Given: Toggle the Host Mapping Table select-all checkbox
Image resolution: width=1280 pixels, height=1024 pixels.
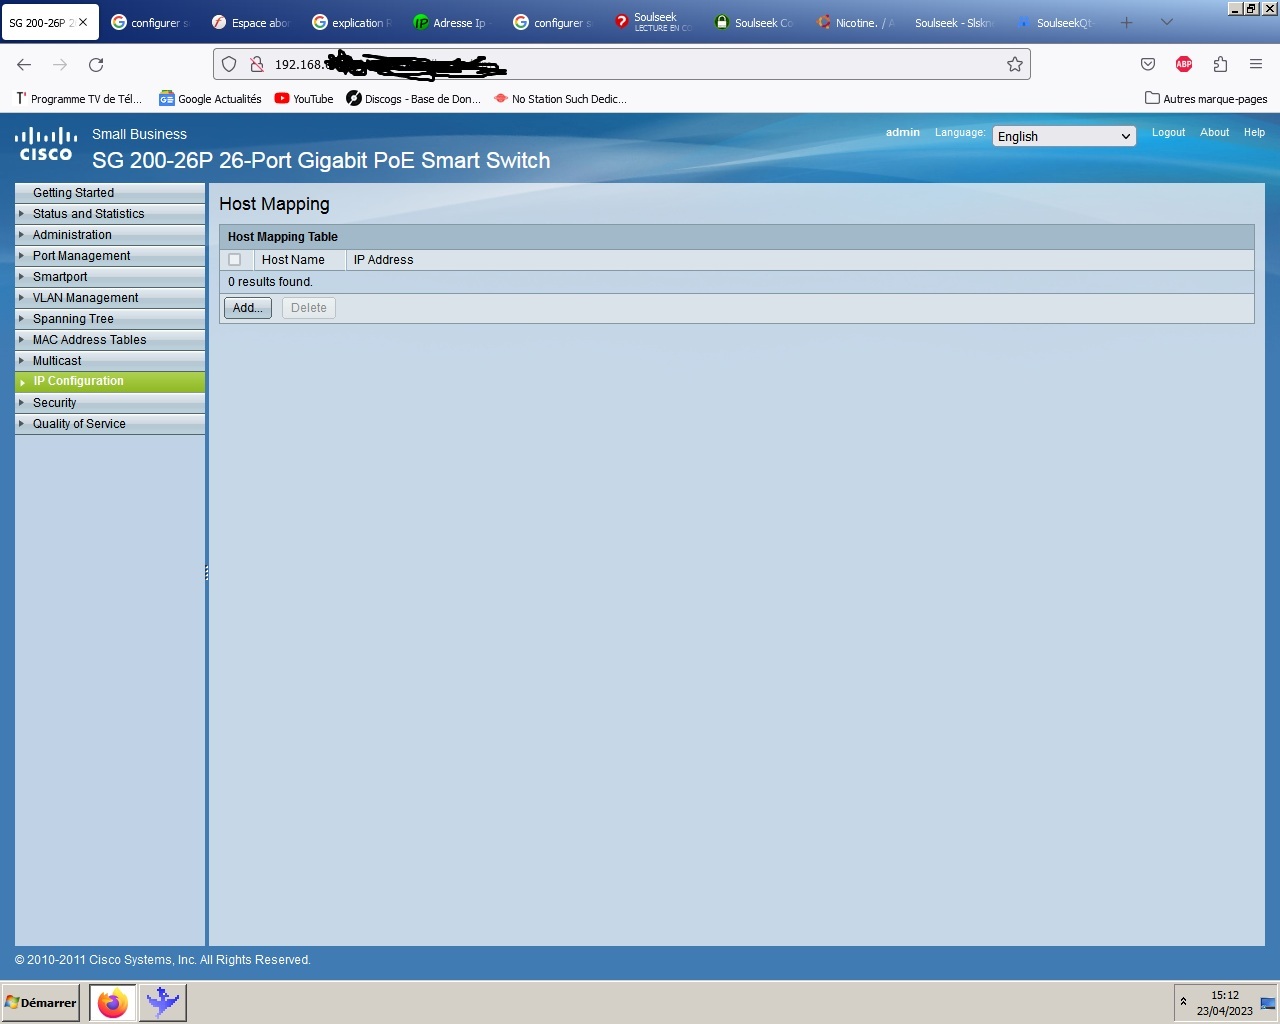Looking at the screenshot, I should click(235, 260).
